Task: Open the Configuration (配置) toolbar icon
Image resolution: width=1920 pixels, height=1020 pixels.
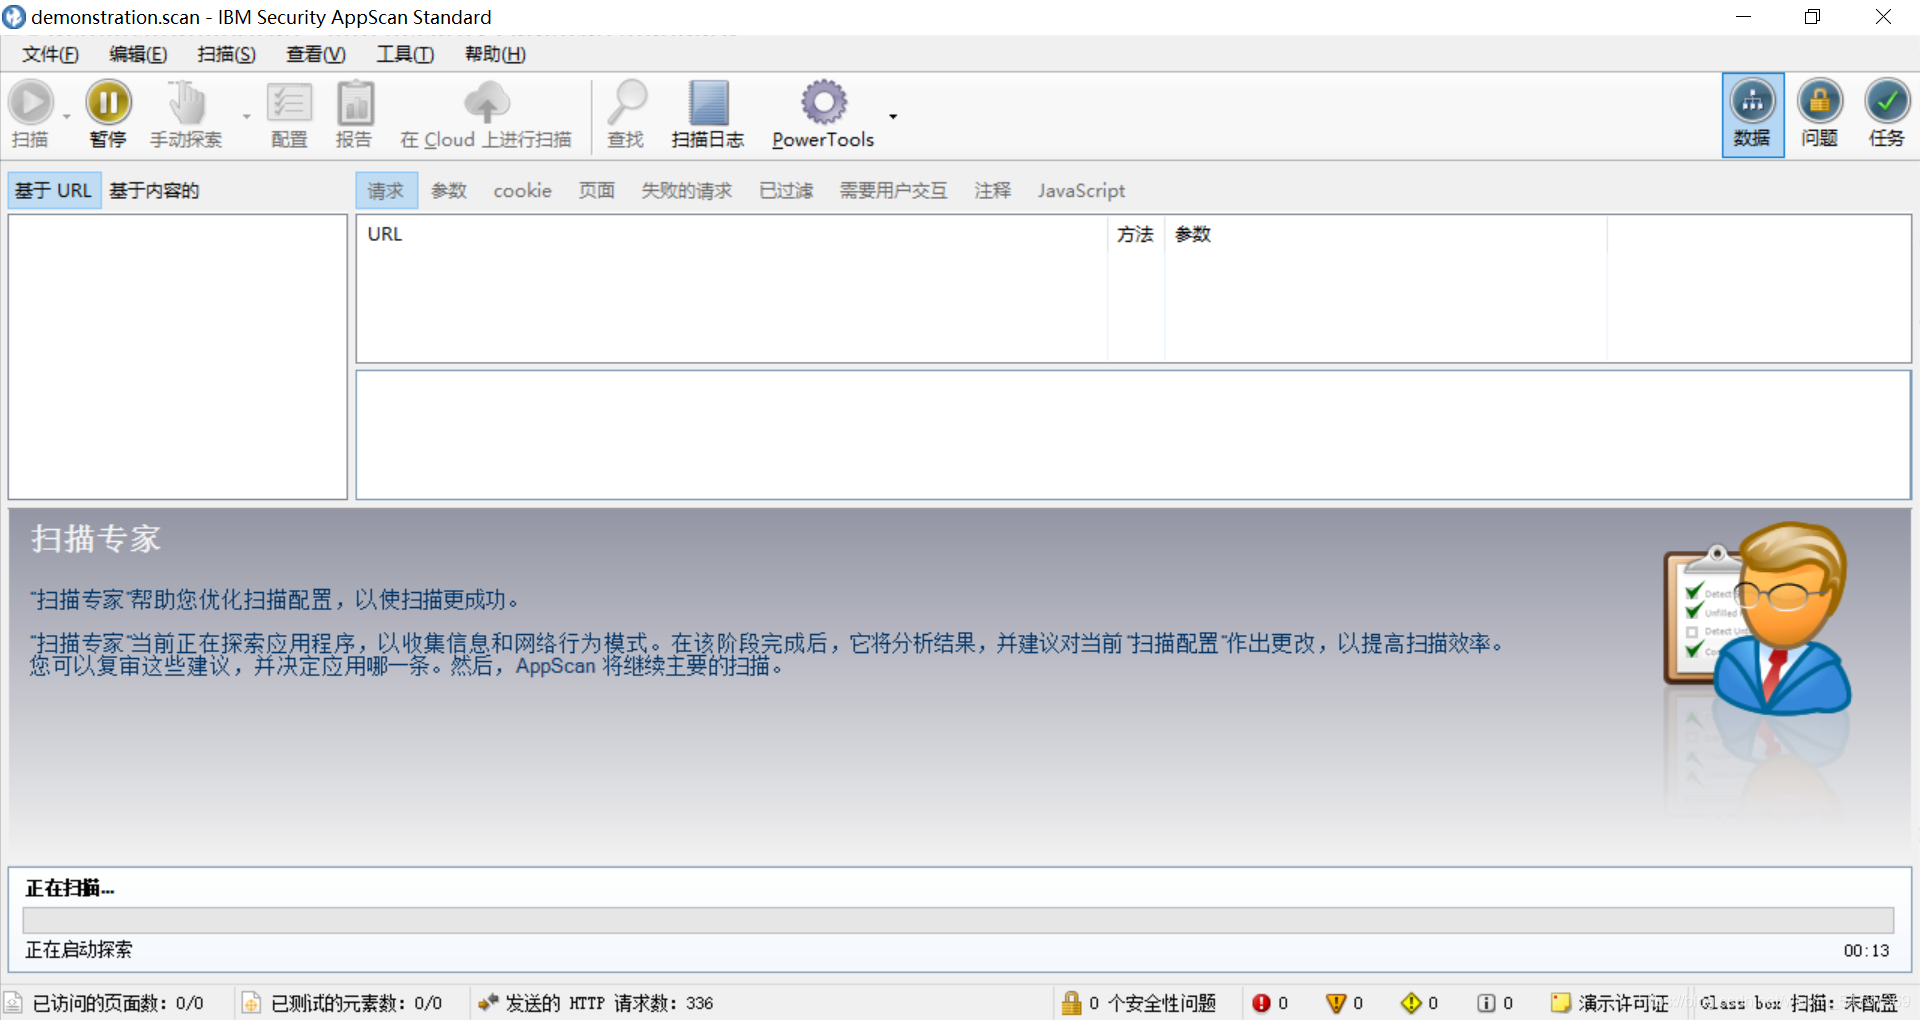Action: 289,102
